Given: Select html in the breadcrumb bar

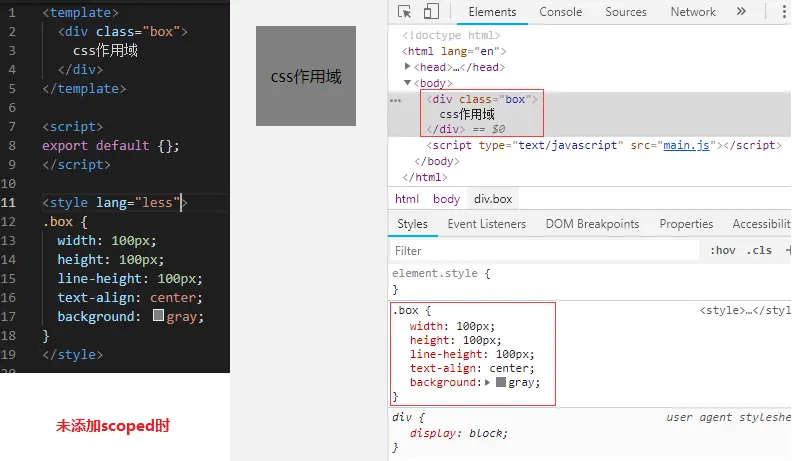Looking at the screenshot, I should click(x=407, y=199).
